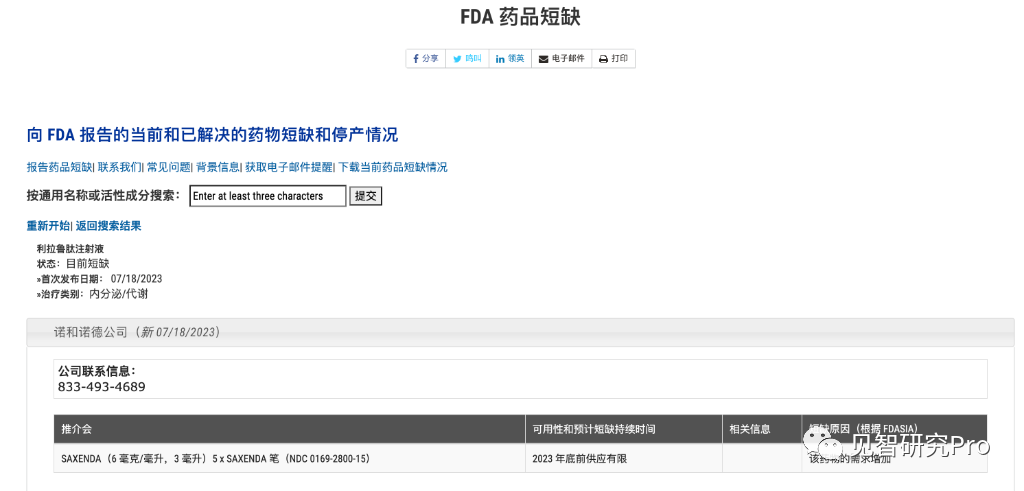Select the 利拉鲁肽注射液 drug name text
1024x491 pixels.
pyautogui.click(x=70, y=249)
